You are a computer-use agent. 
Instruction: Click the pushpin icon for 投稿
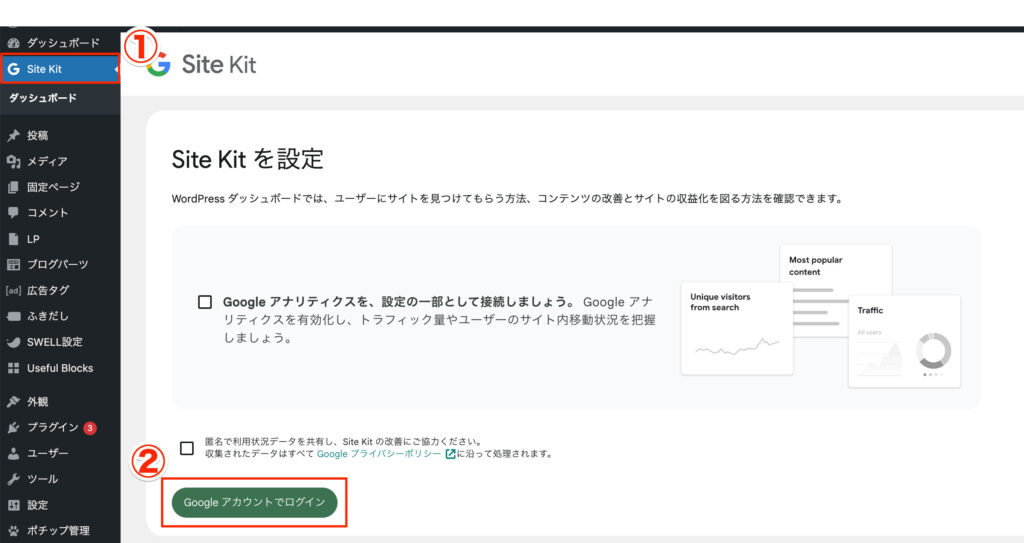pyautogui.click(x=13, y=135)
